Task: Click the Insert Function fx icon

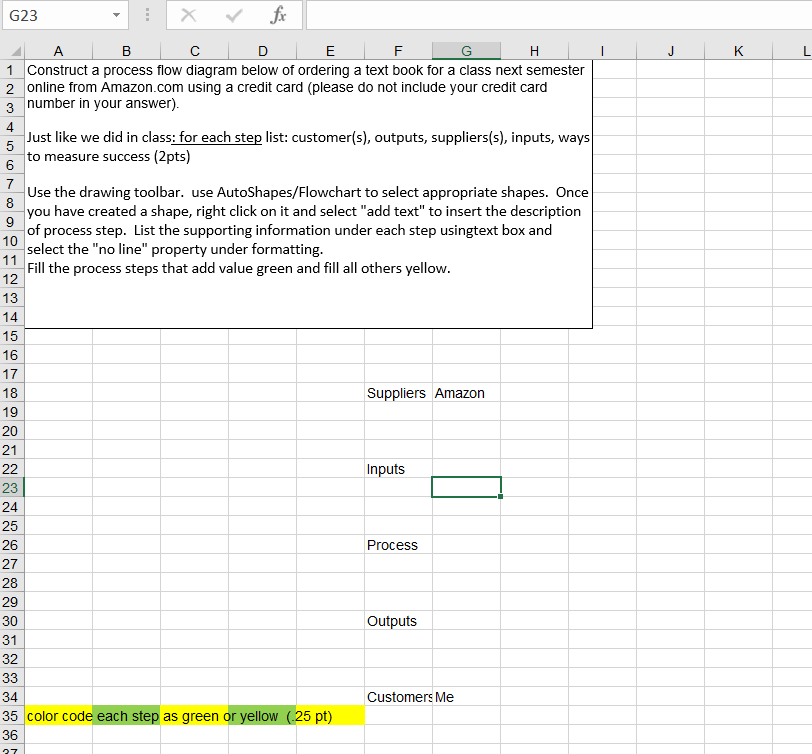Action: pos(278,15)
